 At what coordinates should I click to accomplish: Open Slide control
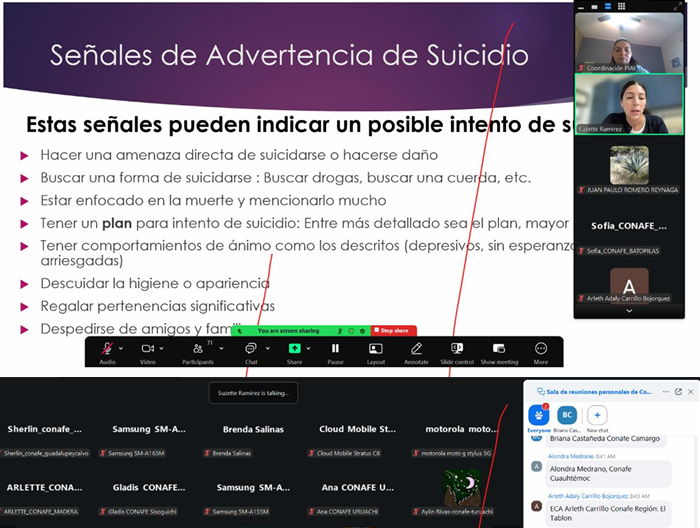456,348
